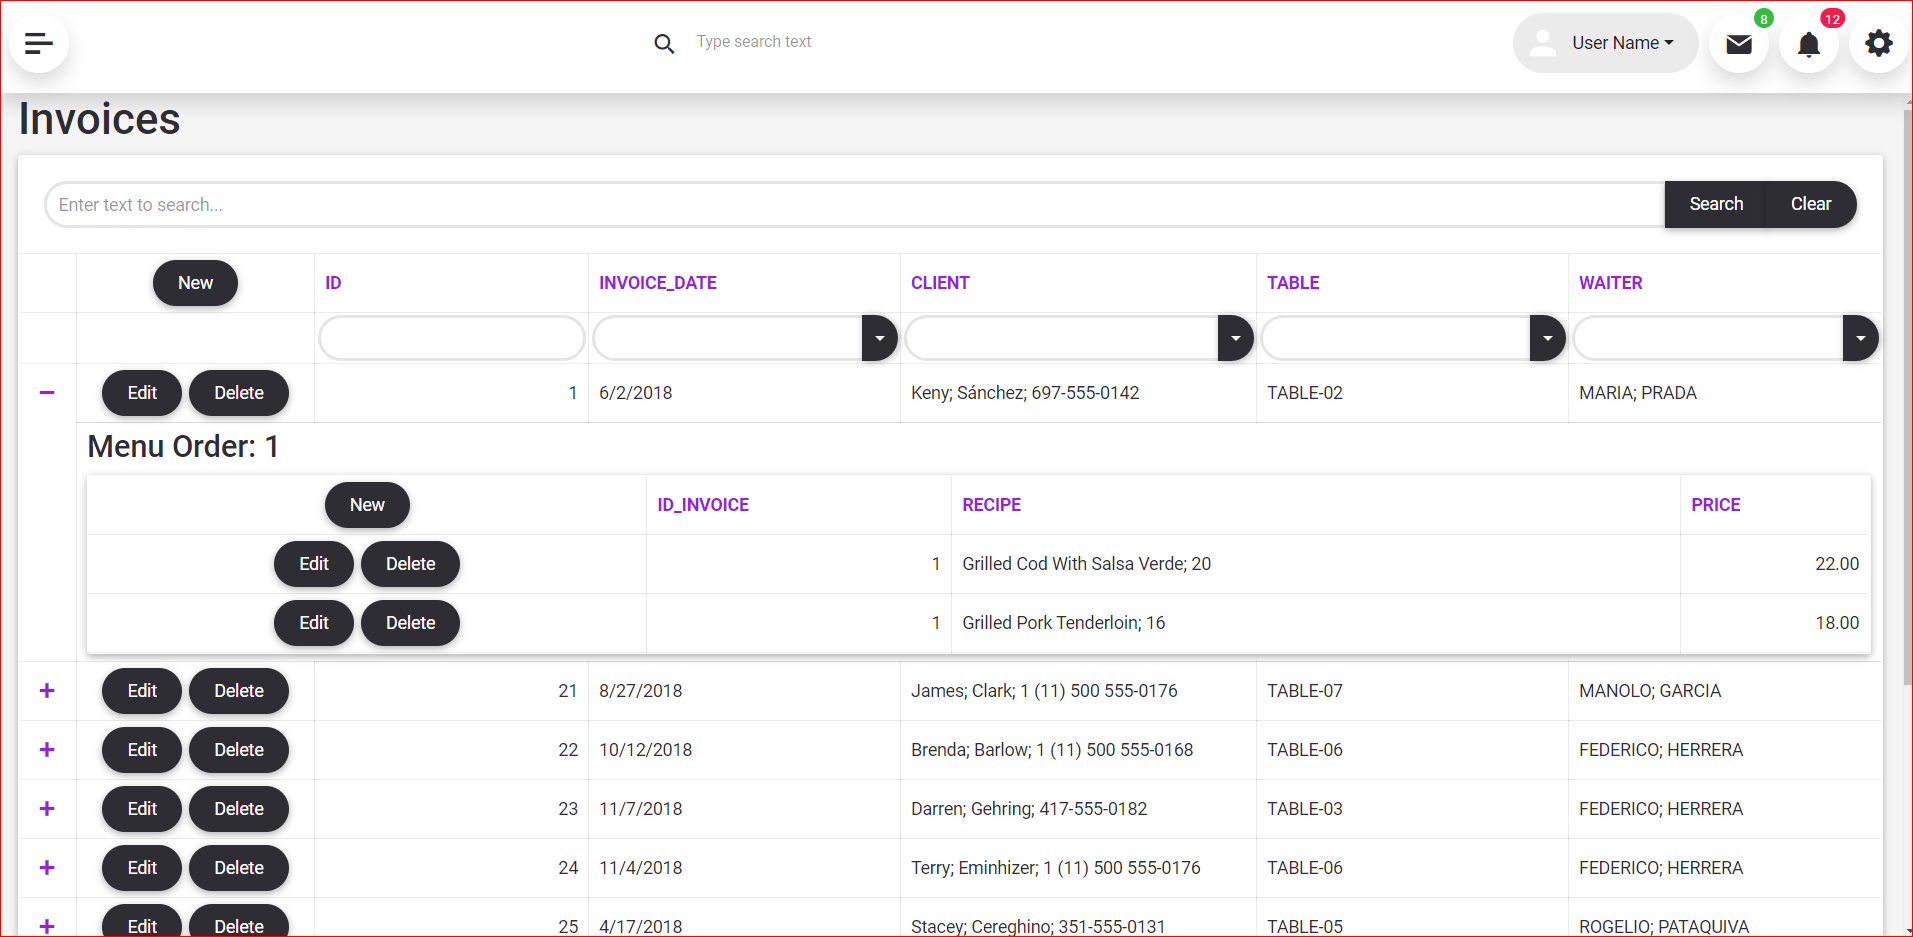The width and height of the screenshot is (1913, 937).
Task: Click the page vertical scrollbar
Action: pos(1907,400)
